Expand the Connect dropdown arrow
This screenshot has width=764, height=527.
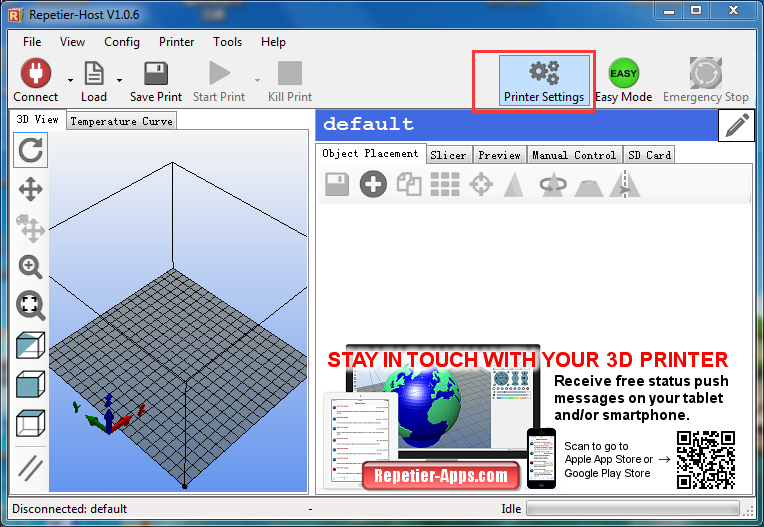pos(70,80)
